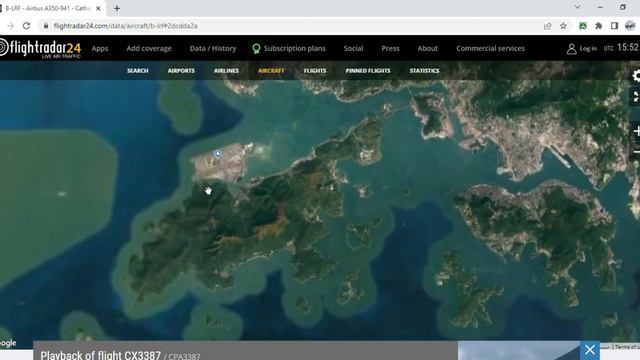640x360 pixels.
Task: Share this page icon
Action: [547, 26]
